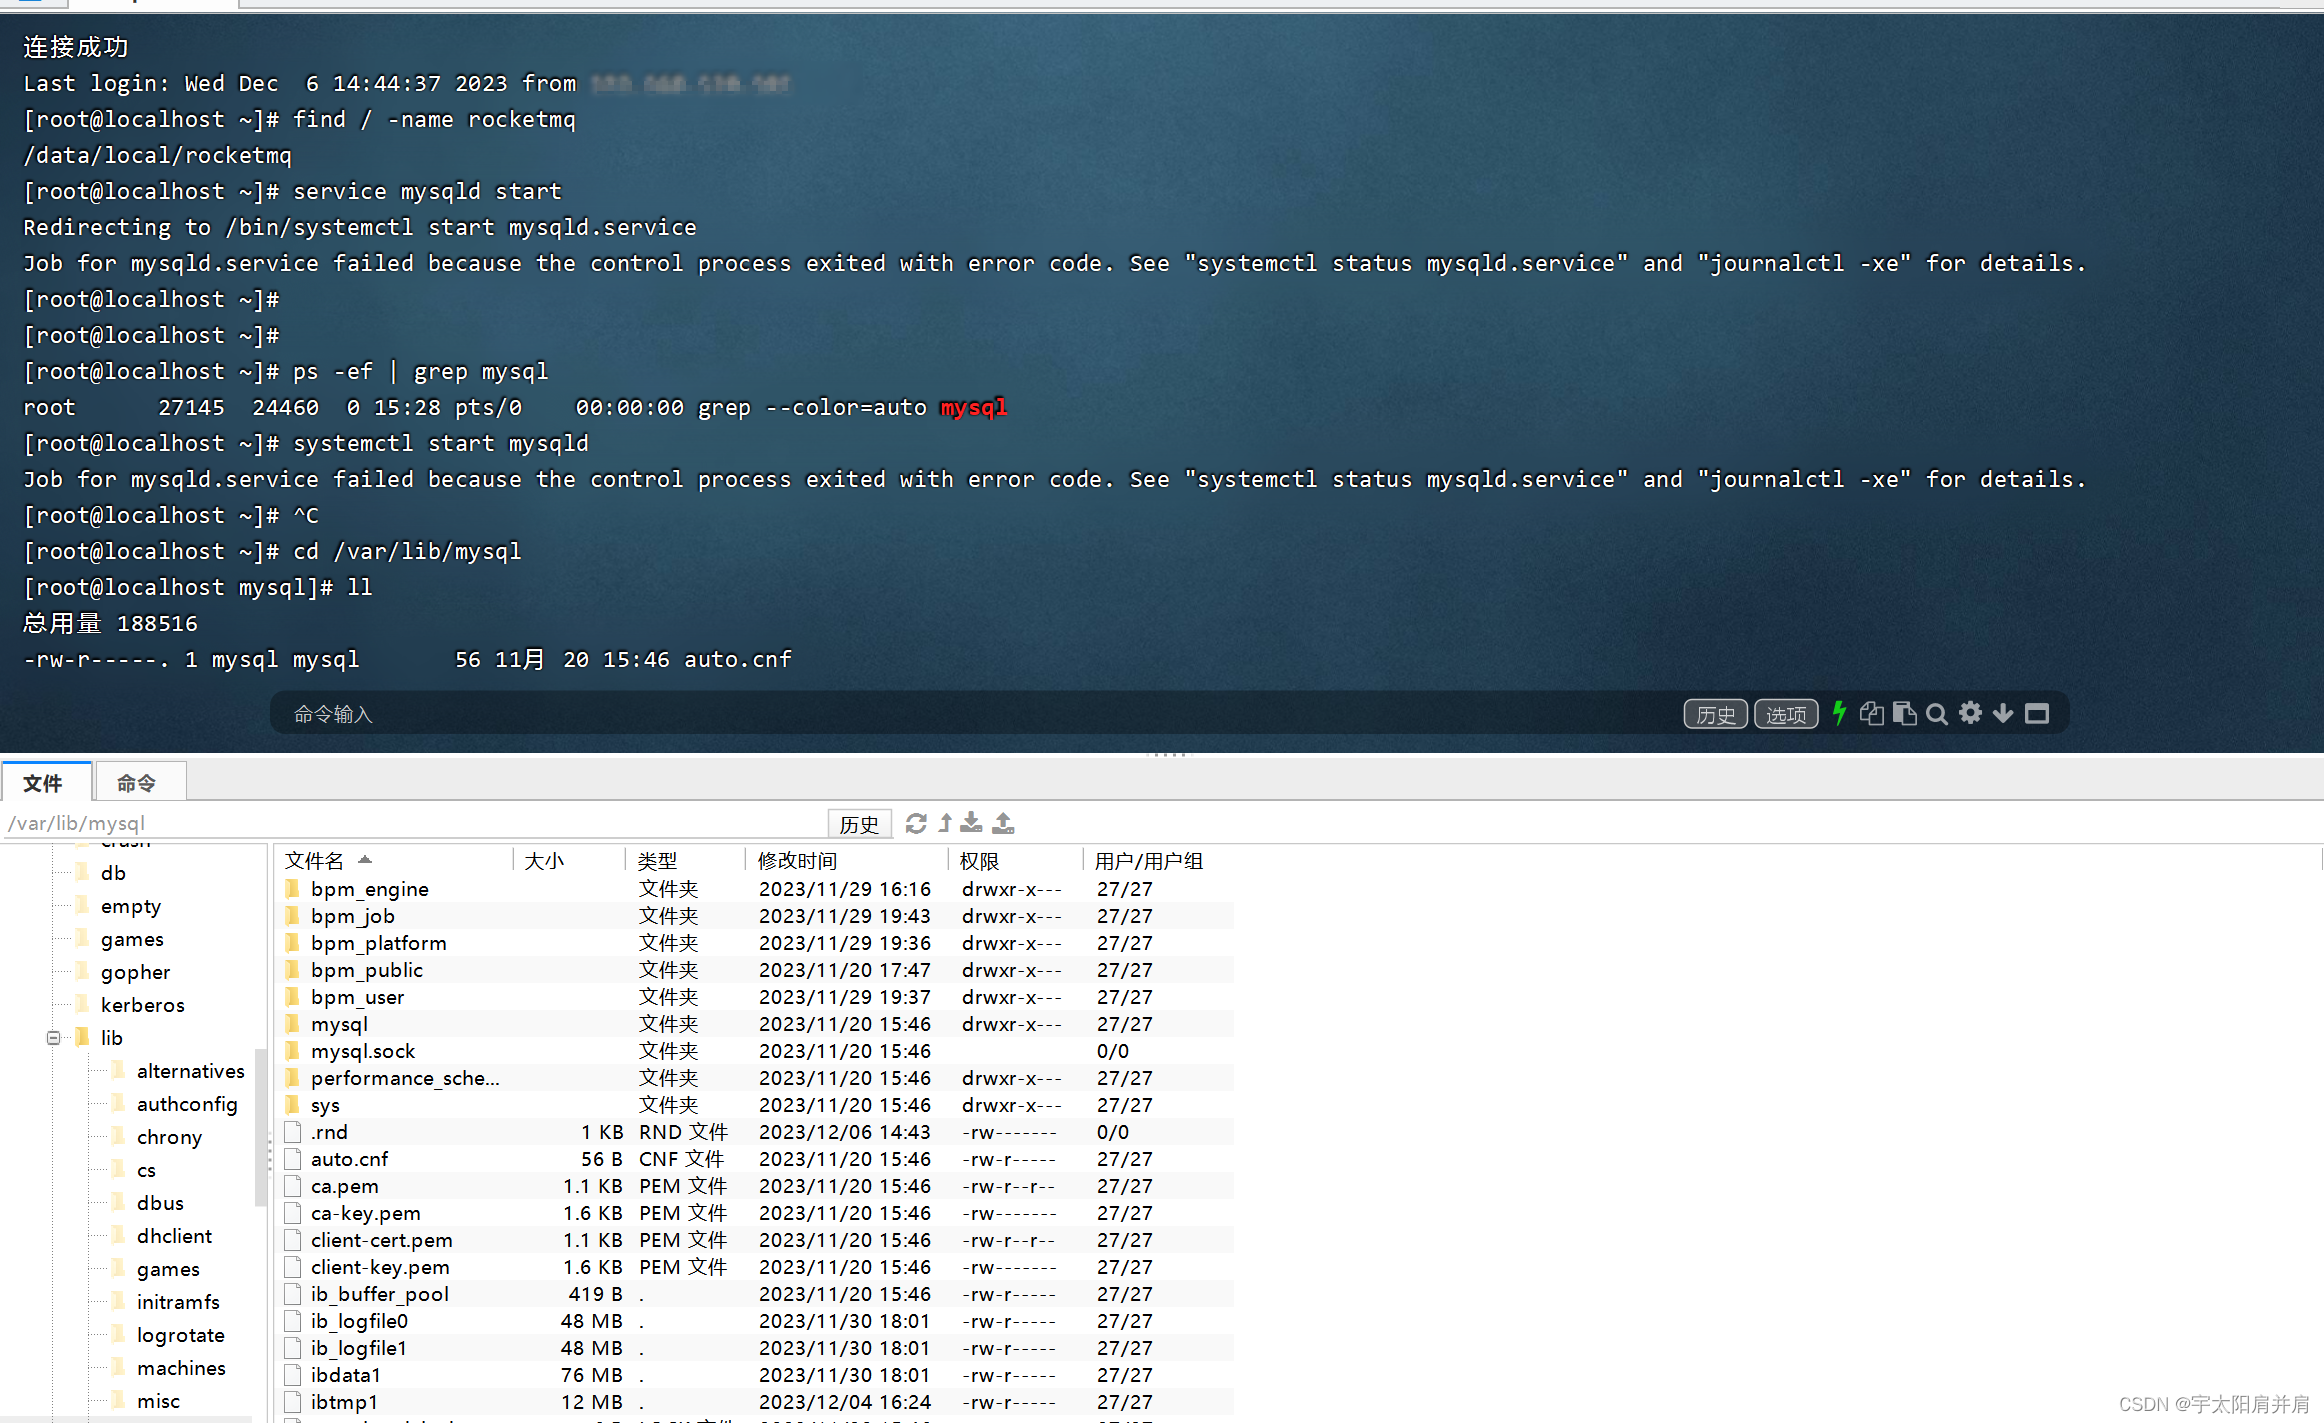2324x1423 pixels.
Task: Select the kerberos folder icon in tree
Action: 84,1005
